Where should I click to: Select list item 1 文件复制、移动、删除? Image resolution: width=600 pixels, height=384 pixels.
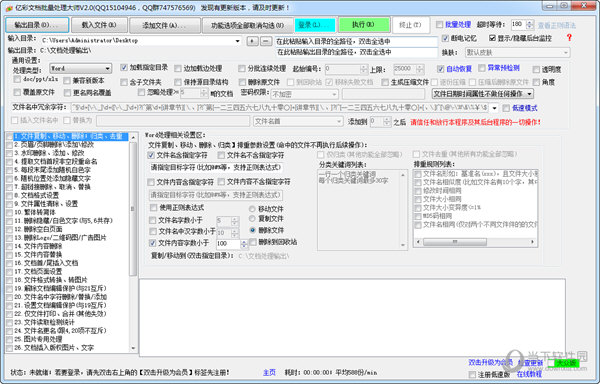coord(68,137)
